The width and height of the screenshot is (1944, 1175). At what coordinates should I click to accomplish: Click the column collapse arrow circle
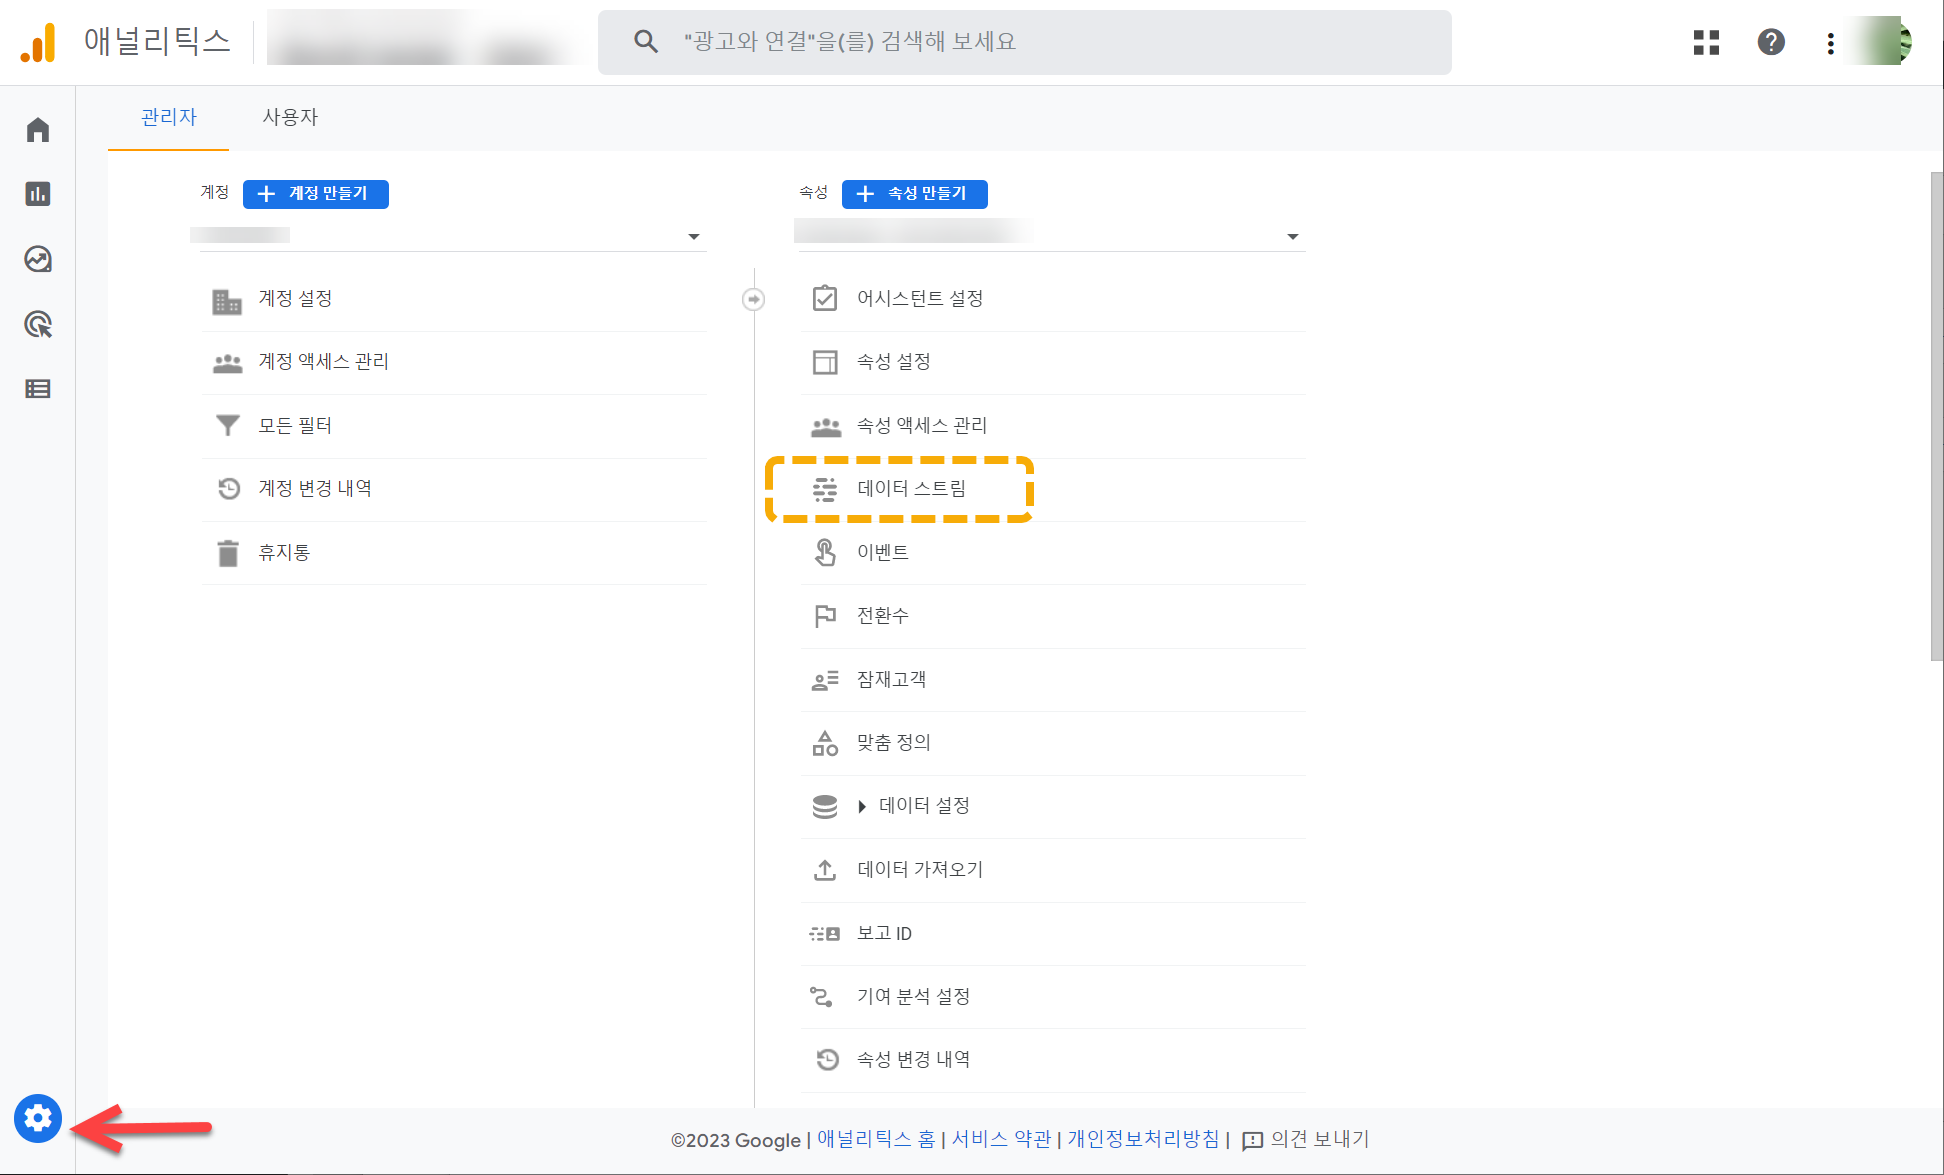754,299
